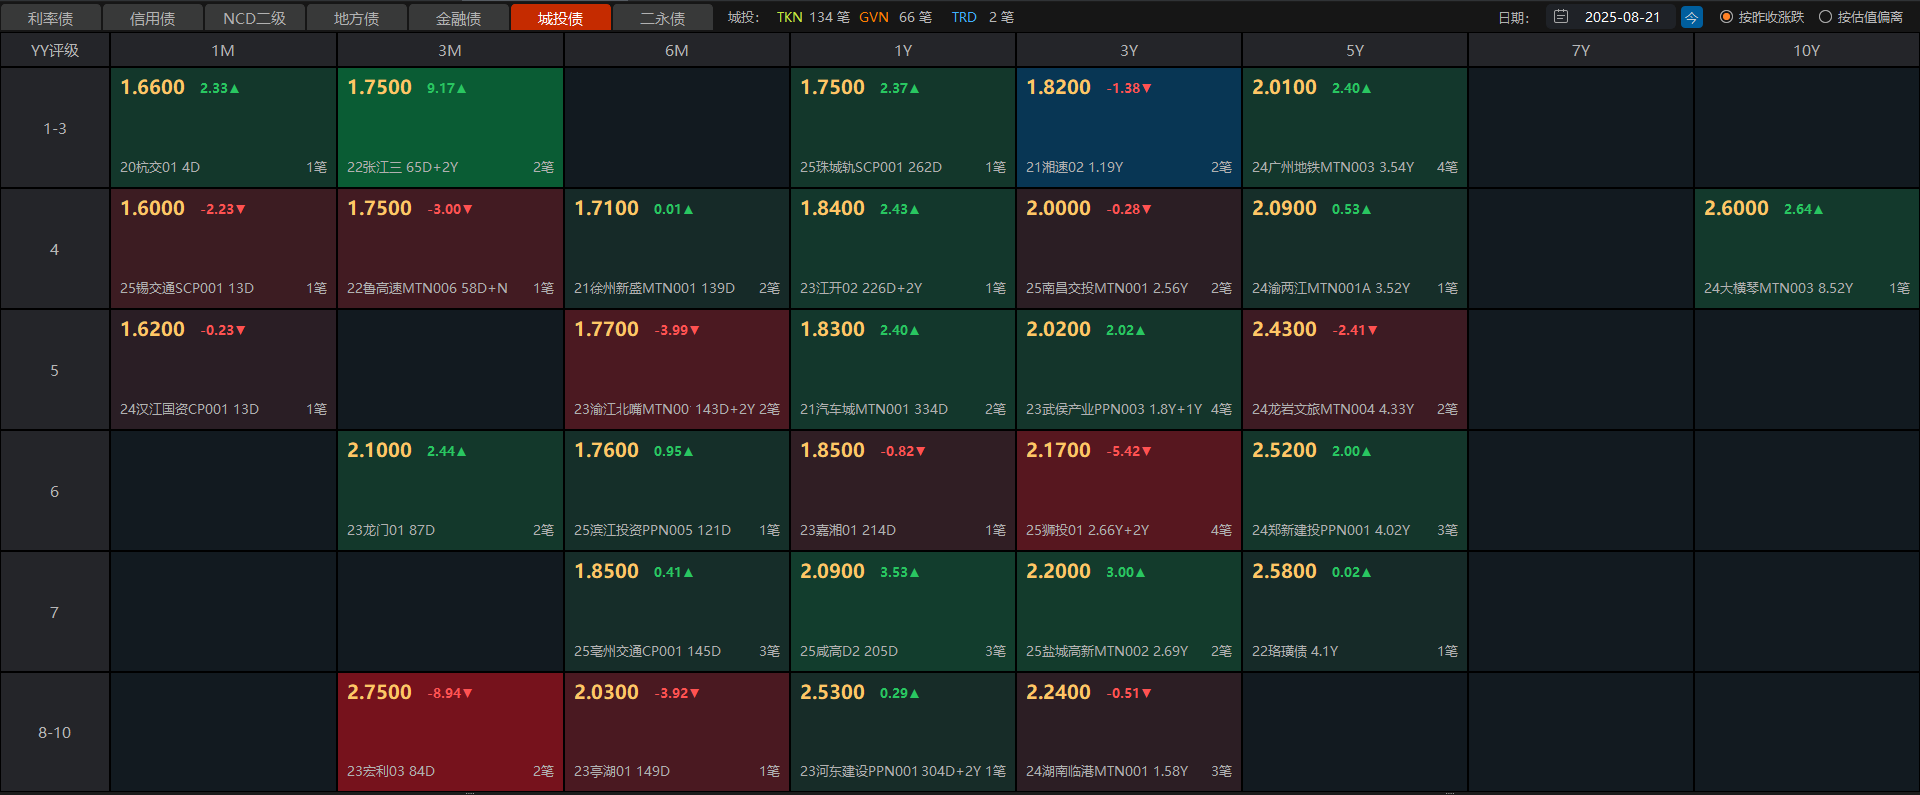The image size is (1920, 795).
Task: Open the 地方债 tab
Action: (357, 18)
